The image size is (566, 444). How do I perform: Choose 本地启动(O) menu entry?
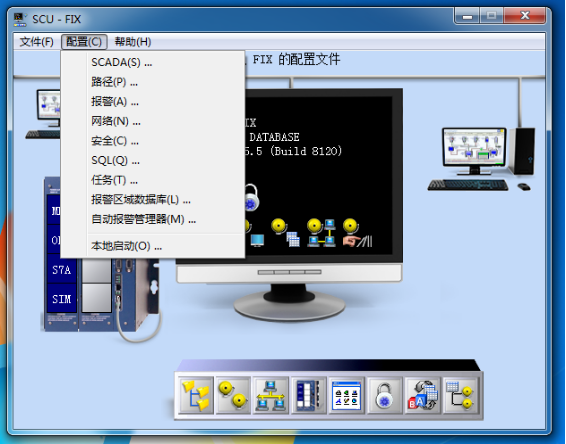[x=153, y=246]
